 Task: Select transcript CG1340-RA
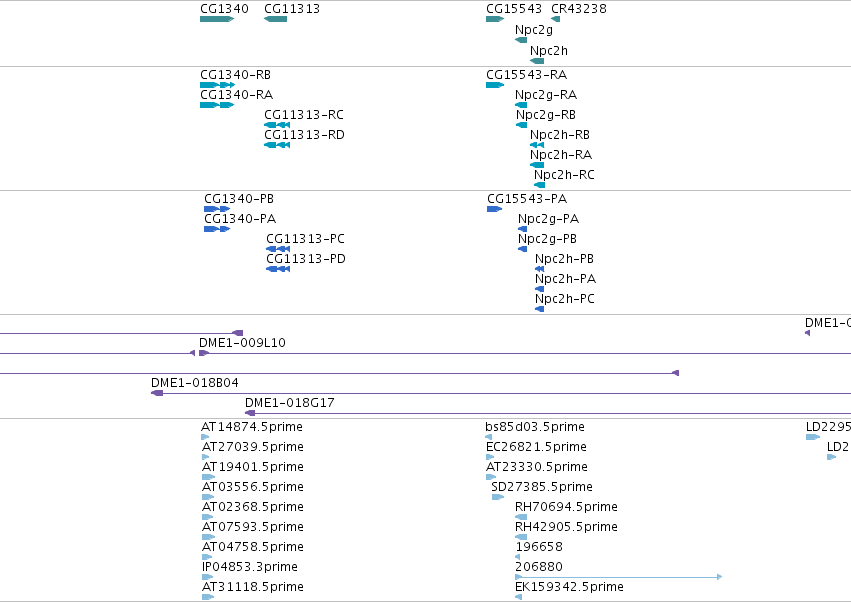[217, 105]
